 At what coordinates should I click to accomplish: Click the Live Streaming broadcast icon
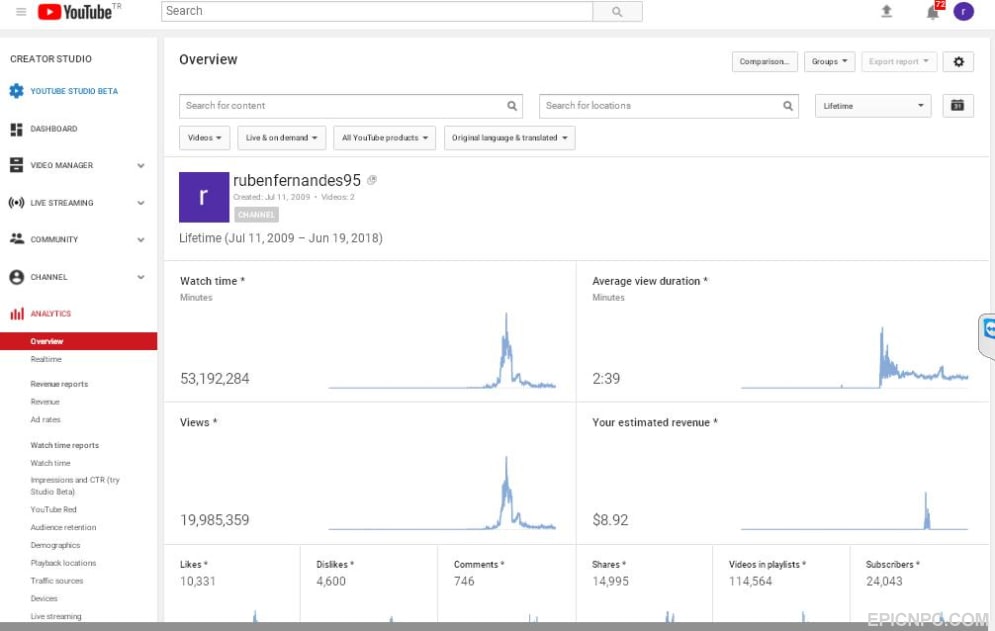[x=16, y=203]
